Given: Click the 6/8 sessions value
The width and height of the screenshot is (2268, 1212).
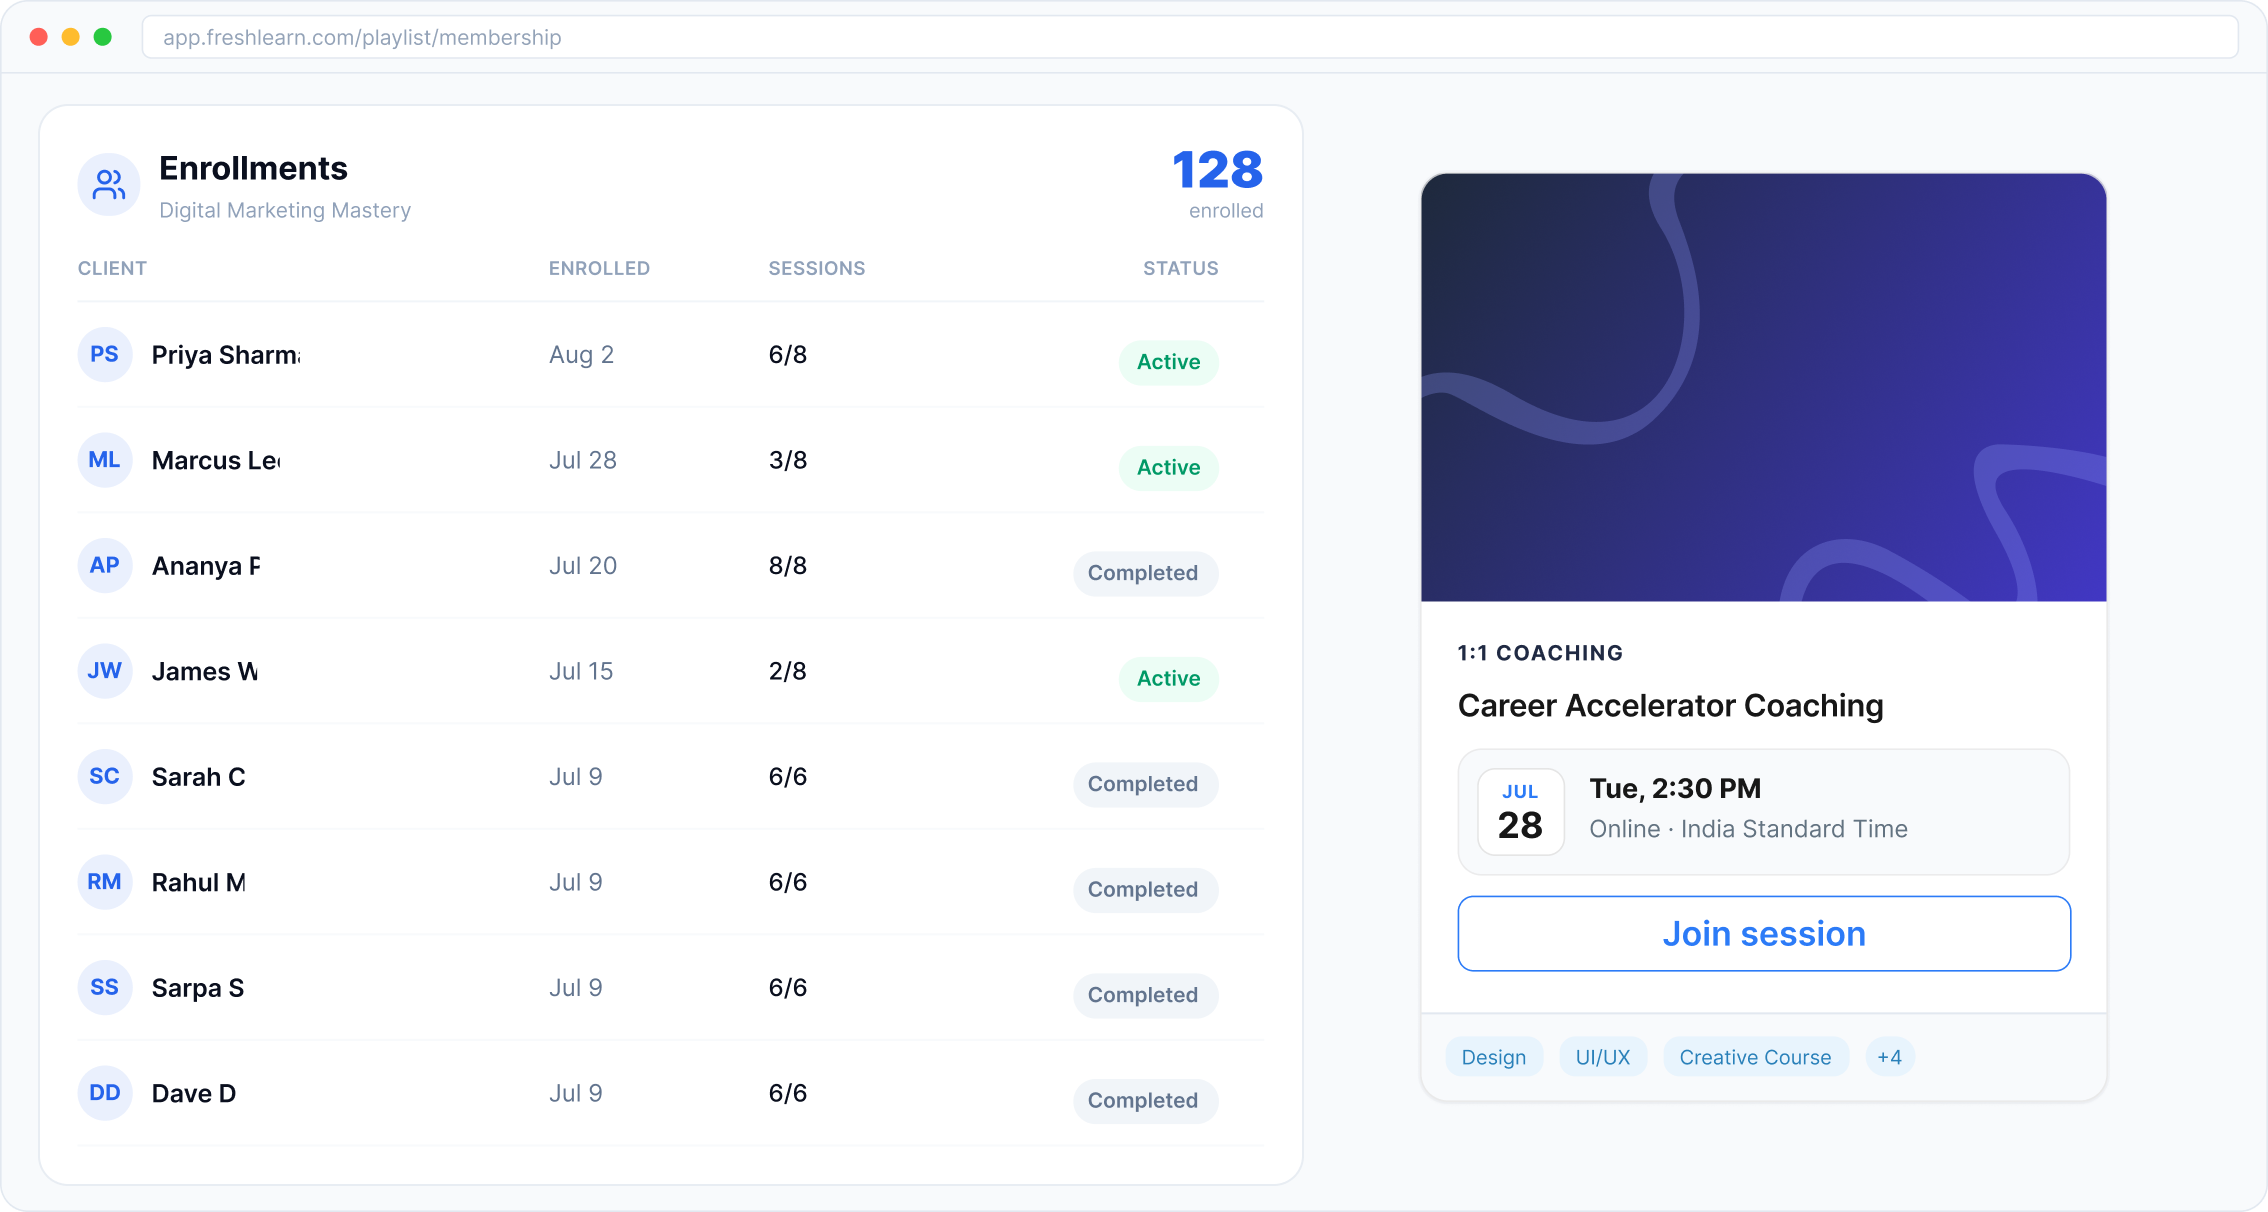Looking at the screenshot, I should click(788, 355).
